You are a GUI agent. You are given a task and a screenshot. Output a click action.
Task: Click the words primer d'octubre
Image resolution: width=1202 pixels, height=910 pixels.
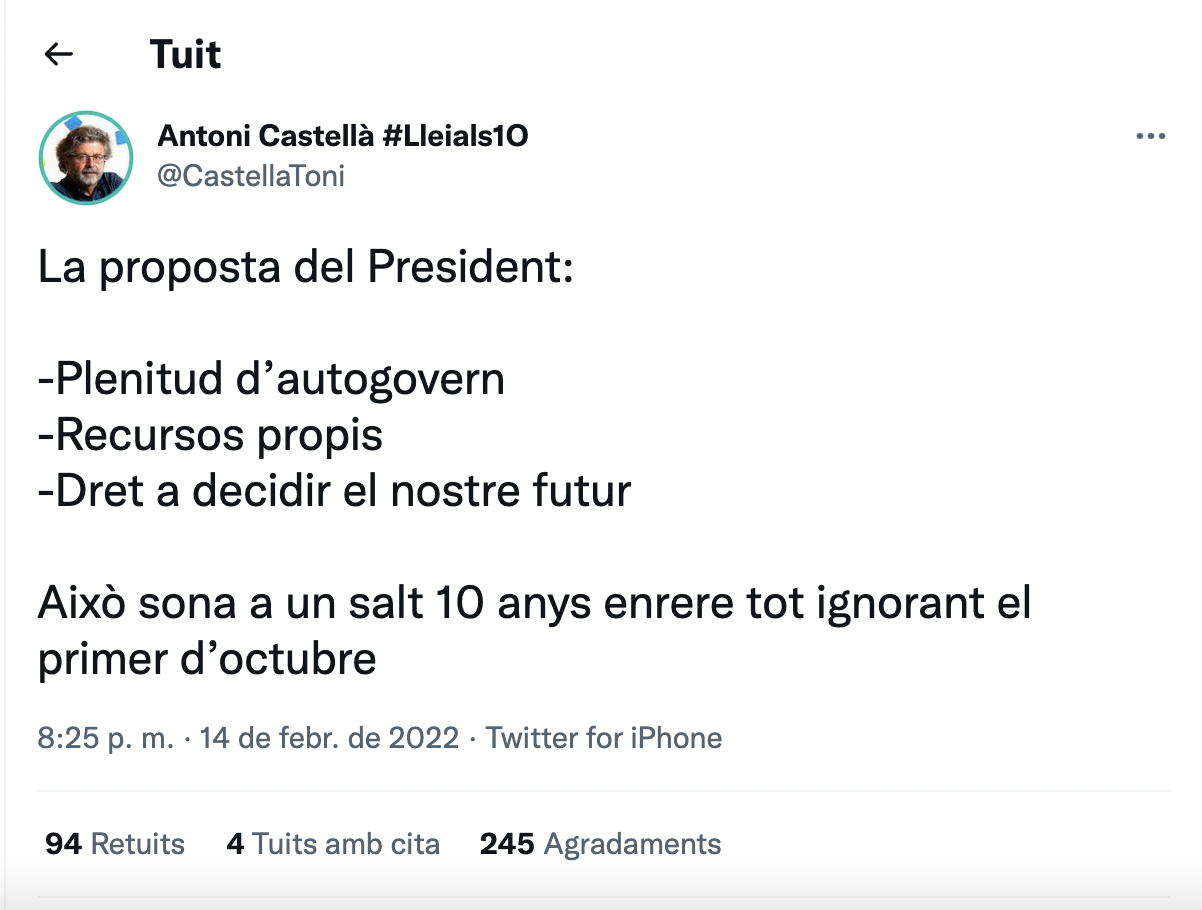pyautogui.click(x=207, y=659)
